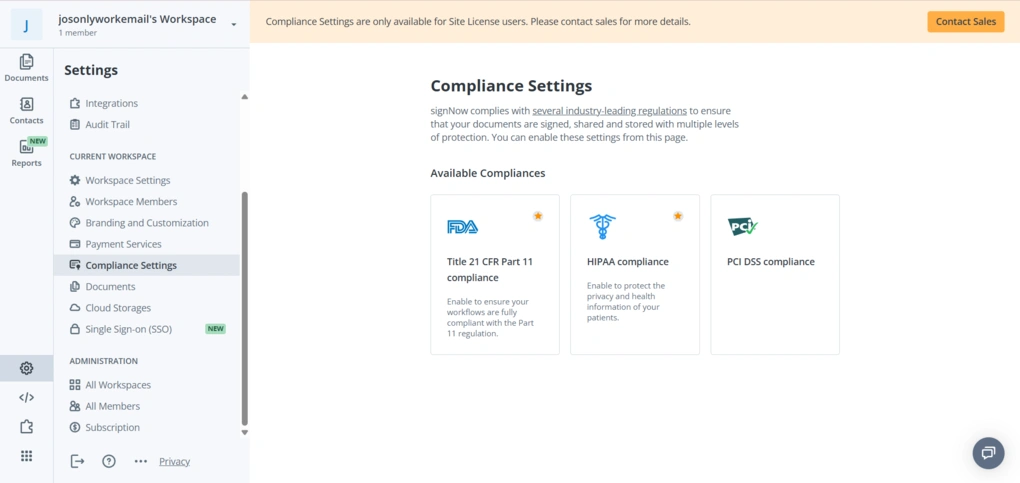Open the Reports section icon
The height and width of the screenshot is (483, 1020).
26,146
